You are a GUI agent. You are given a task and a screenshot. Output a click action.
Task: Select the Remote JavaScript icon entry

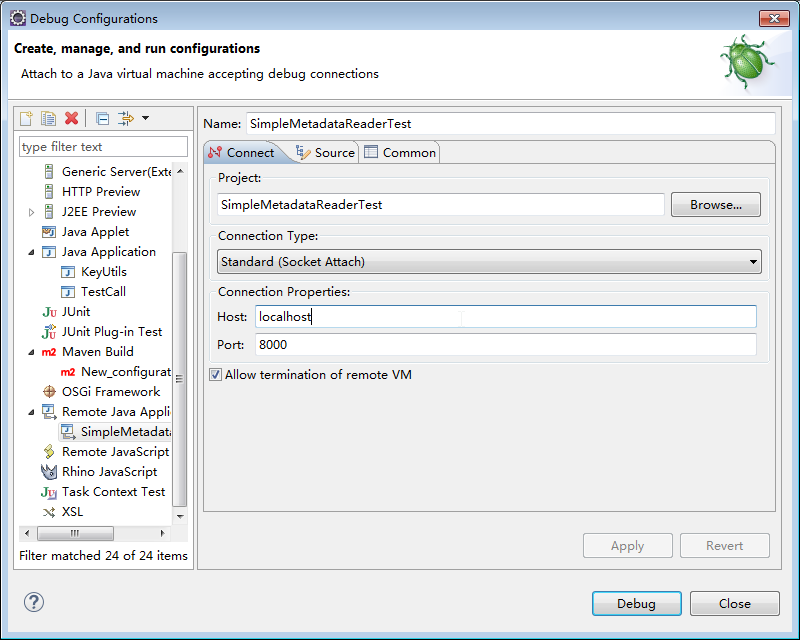point(48,452)
